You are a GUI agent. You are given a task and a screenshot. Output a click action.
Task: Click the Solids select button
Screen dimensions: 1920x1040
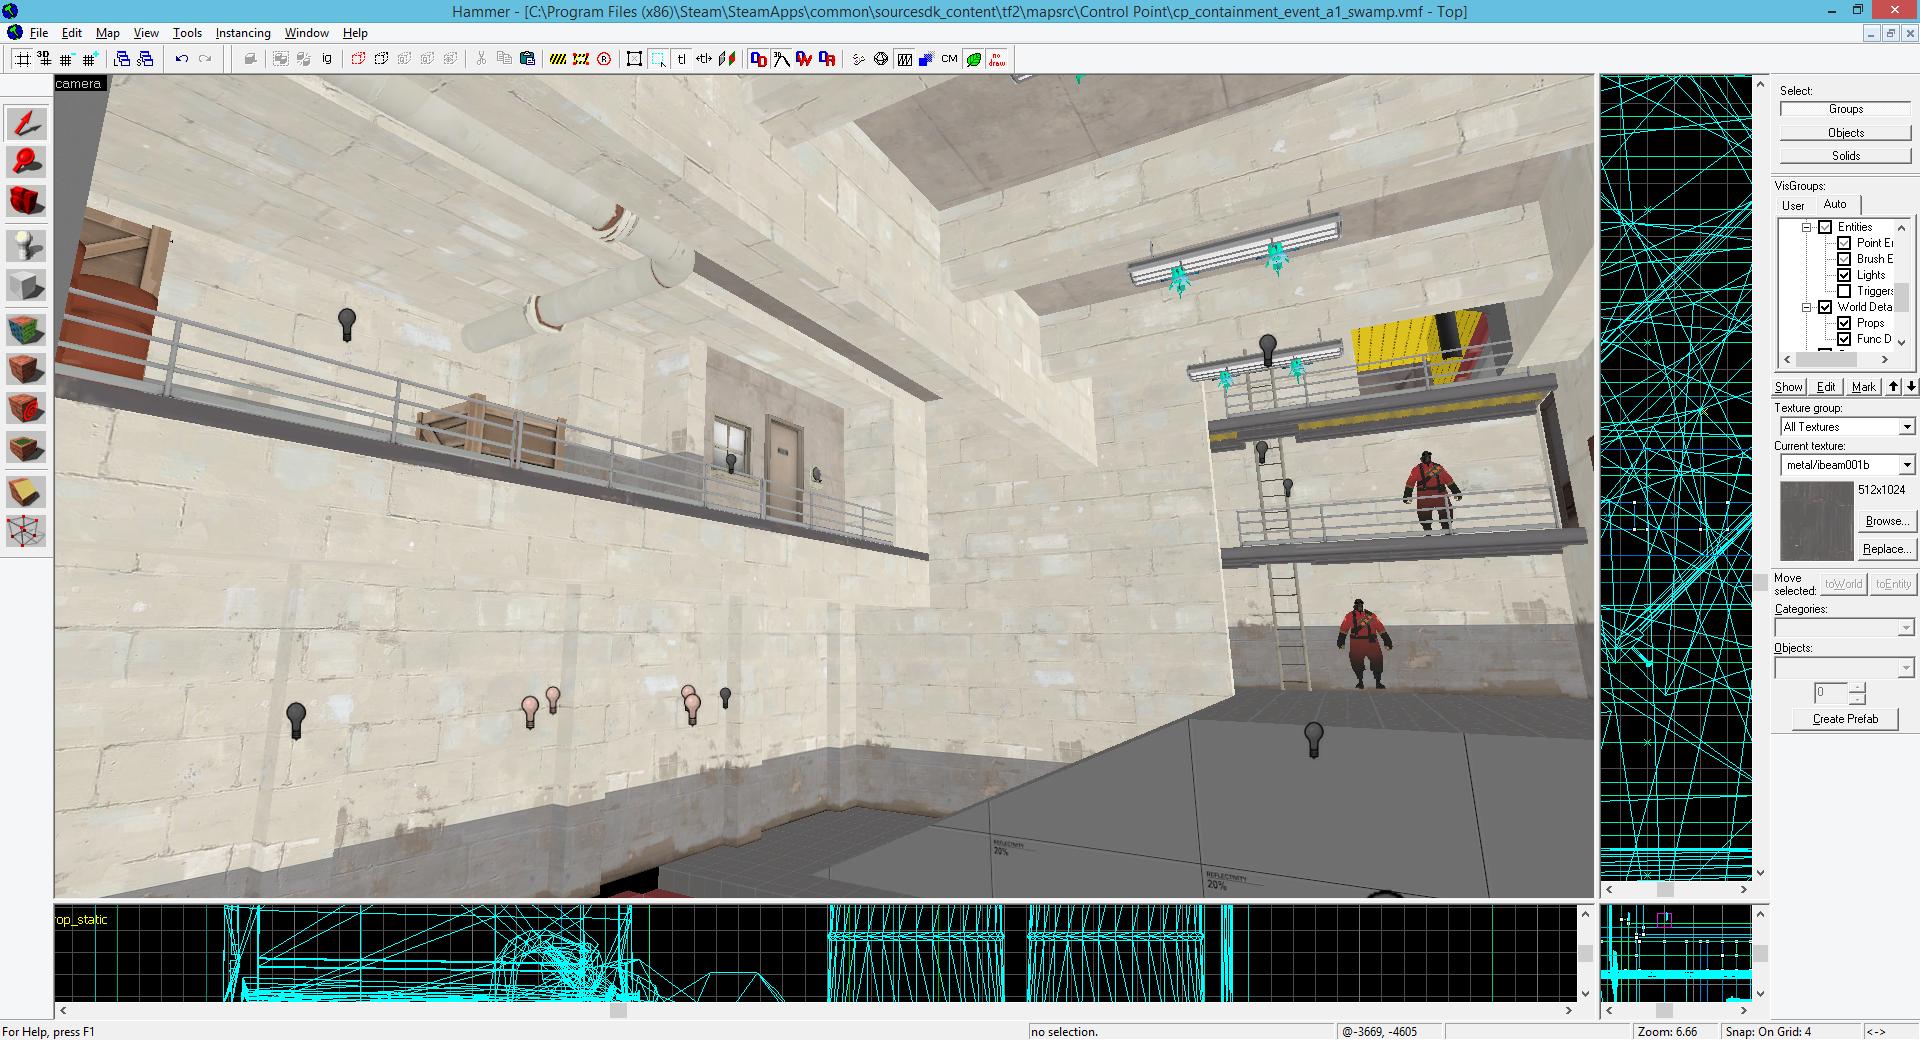(x=1845, y=155)
